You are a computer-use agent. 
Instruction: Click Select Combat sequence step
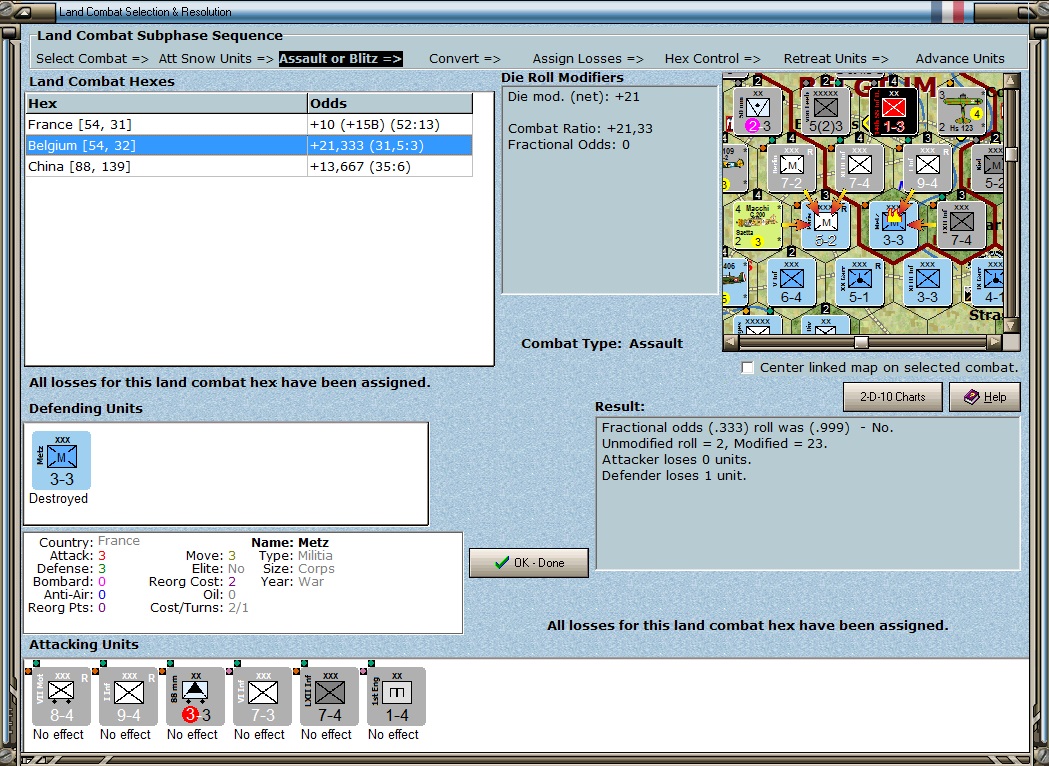point(92,59)
